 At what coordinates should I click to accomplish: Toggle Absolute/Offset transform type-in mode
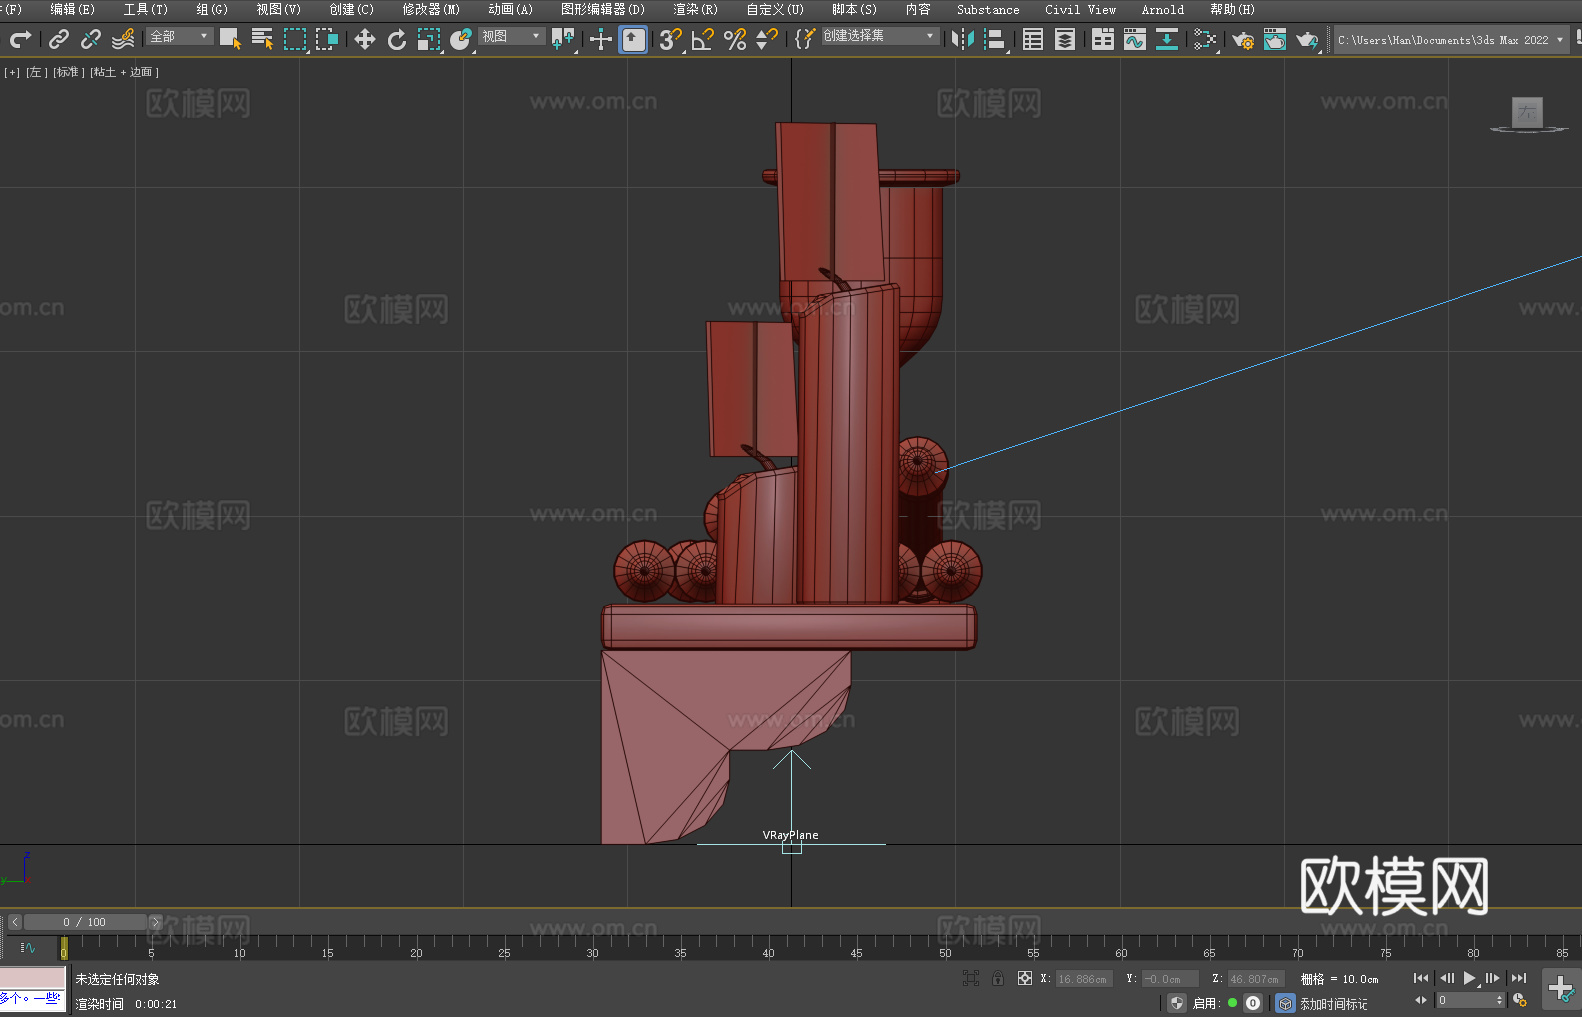point(1025,978)
